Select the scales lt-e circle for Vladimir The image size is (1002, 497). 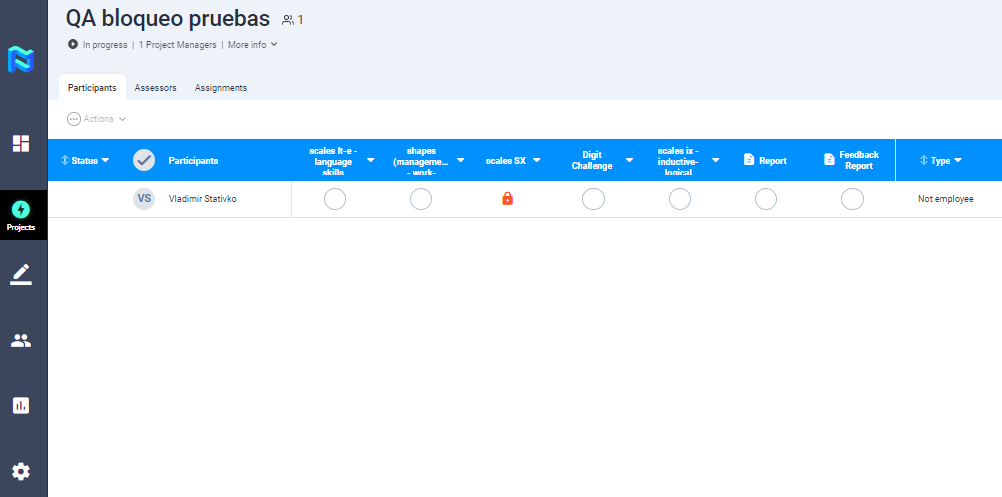click(x=335, y=199)
